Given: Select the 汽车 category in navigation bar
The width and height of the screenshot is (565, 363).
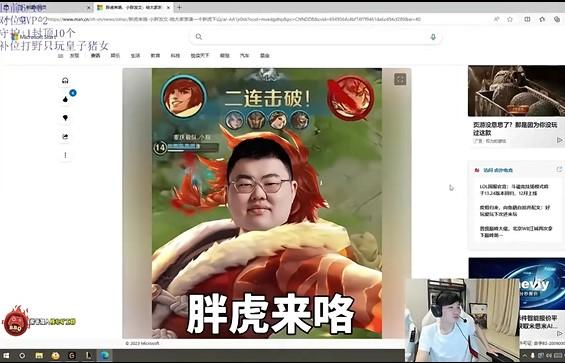Looking at the screenshot, I should click(244, 56).
